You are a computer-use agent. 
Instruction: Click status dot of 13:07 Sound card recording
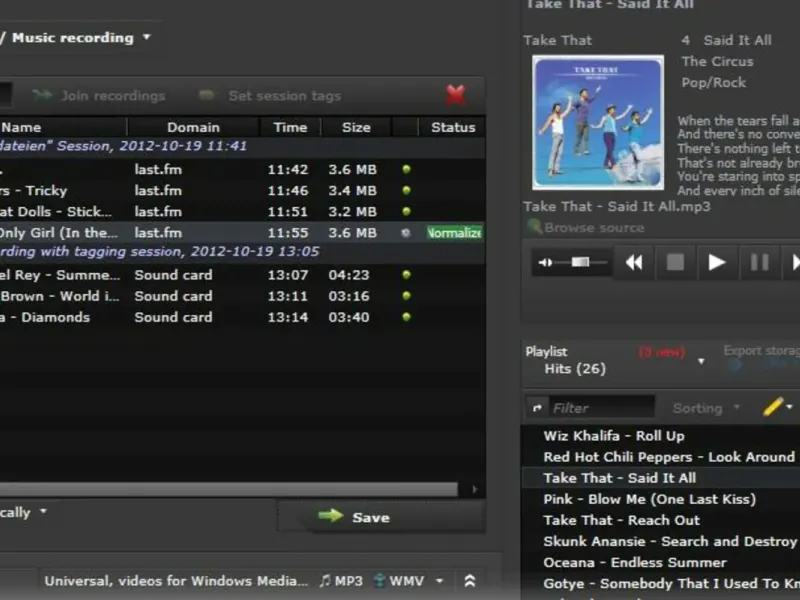point(406,274)
